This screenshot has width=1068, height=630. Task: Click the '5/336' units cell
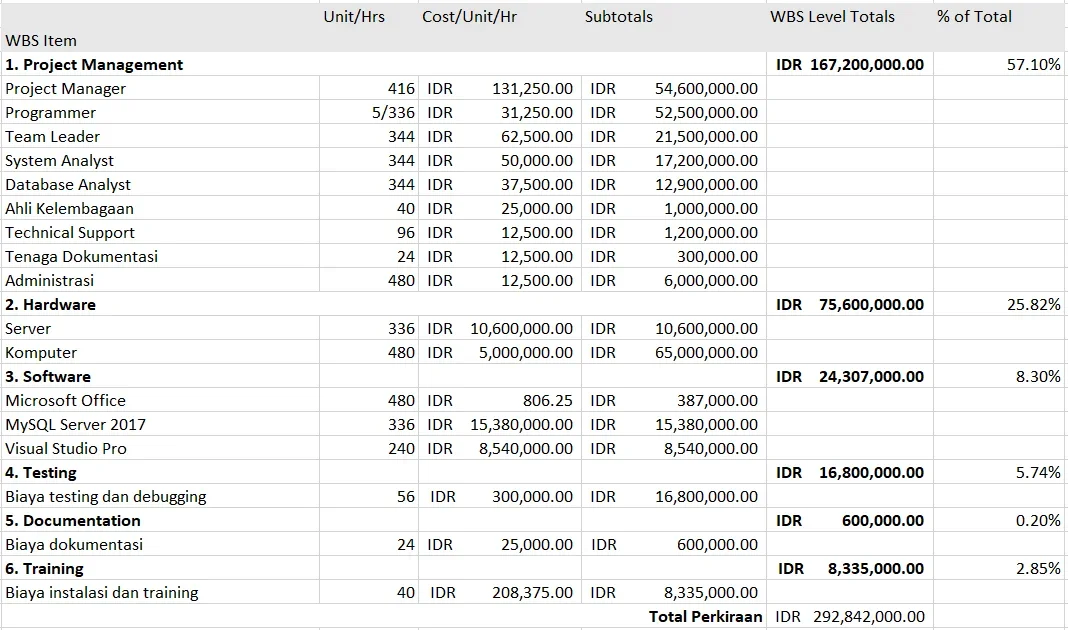(x=393, y=112)
